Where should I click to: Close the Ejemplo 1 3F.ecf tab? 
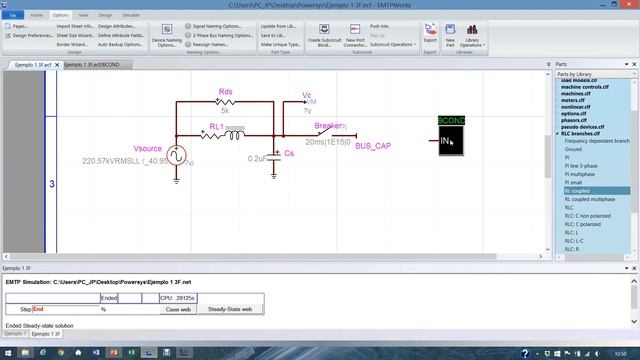click(57, 65)
